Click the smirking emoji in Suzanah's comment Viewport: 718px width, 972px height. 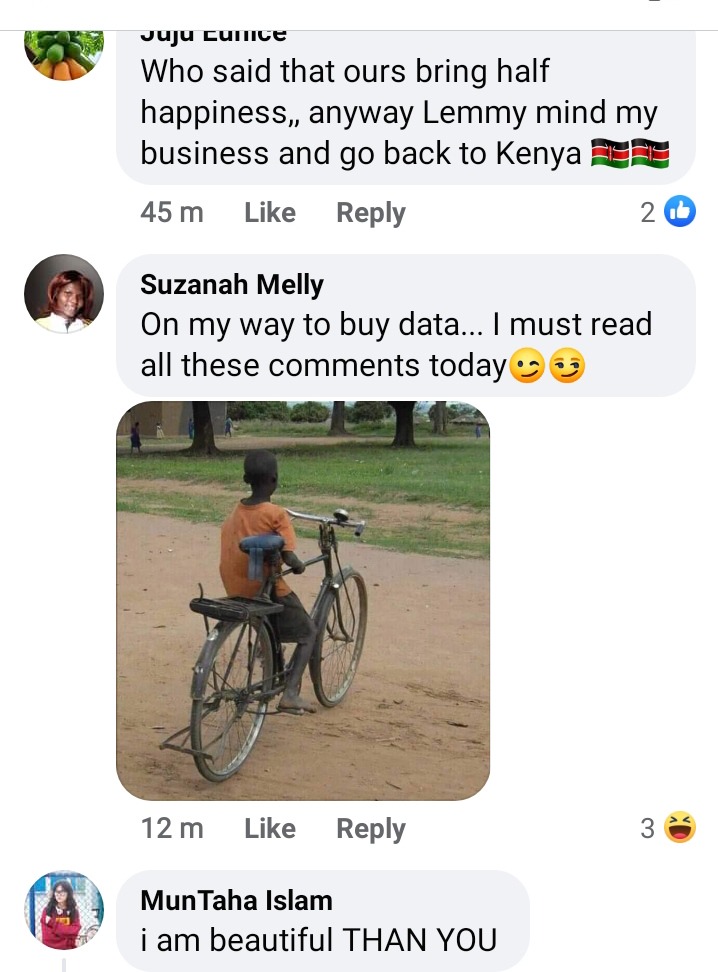567,366
